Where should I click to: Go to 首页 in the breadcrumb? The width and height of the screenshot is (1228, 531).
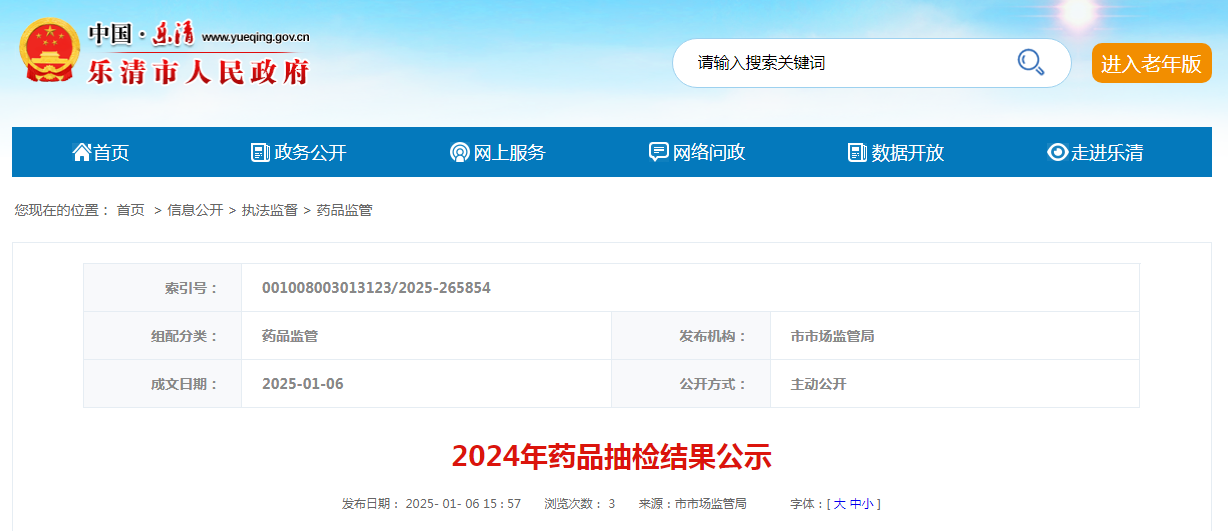[x=130, y=210]
